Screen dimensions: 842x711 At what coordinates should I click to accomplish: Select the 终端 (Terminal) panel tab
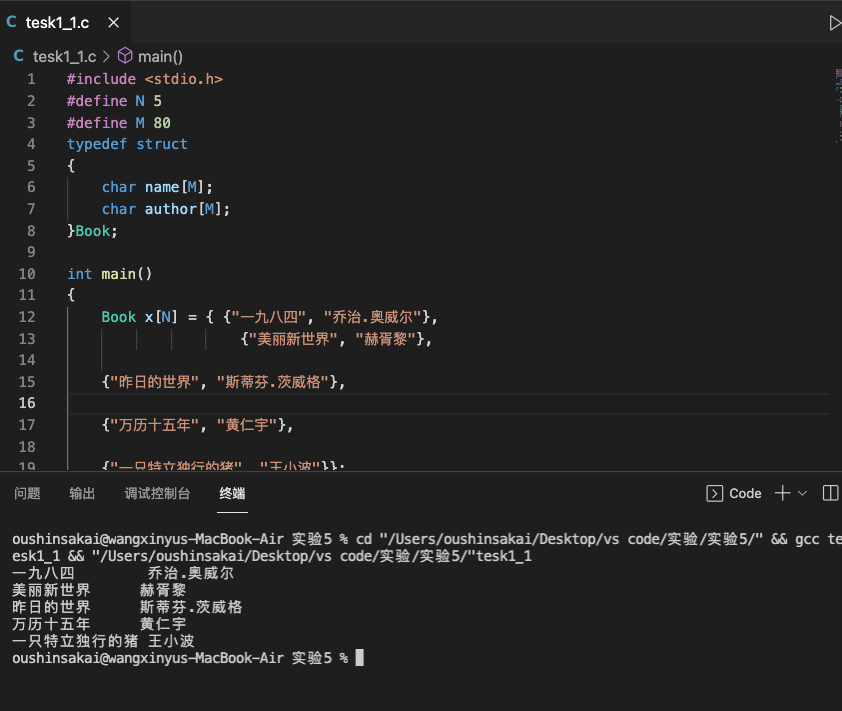click(x=232, y=493)
